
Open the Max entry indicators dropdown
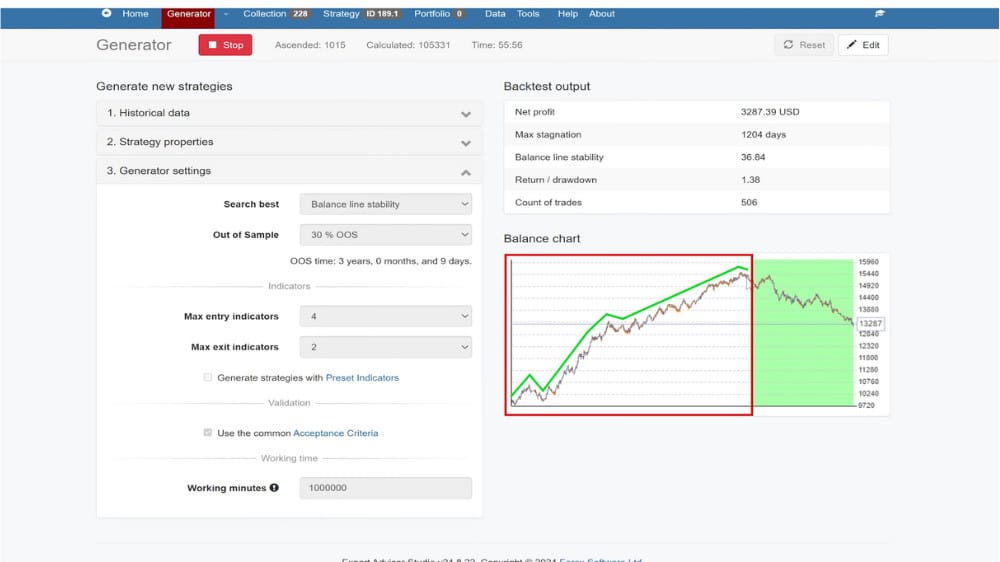coord(385,316)
